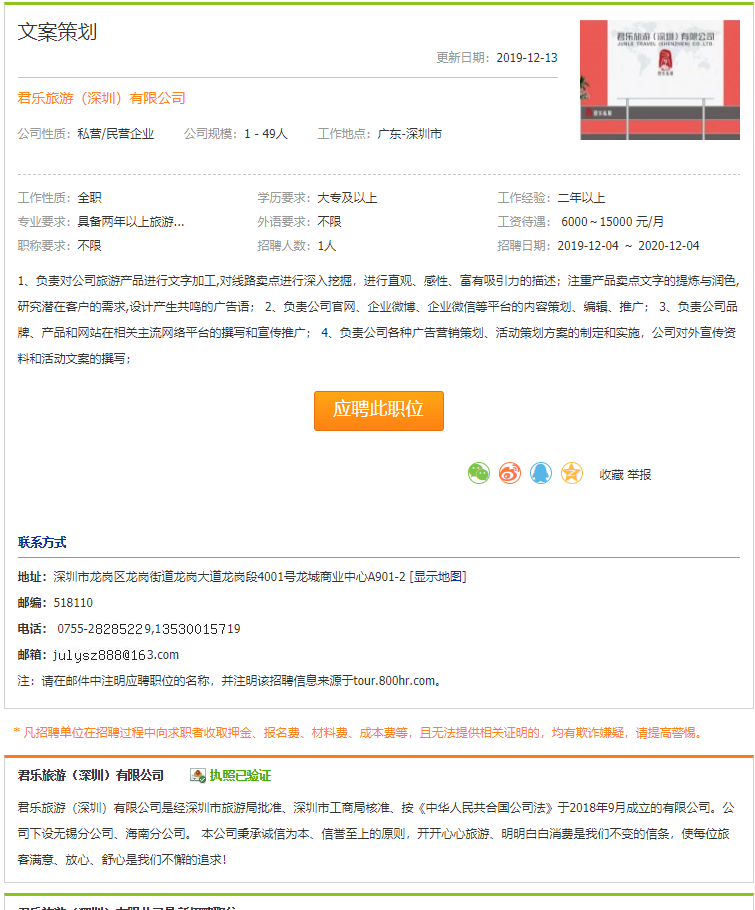The width and height of the screenshot is (755, 910).
Task: Click the email address julysz888@163.com
Action: [x=116, y=655]
